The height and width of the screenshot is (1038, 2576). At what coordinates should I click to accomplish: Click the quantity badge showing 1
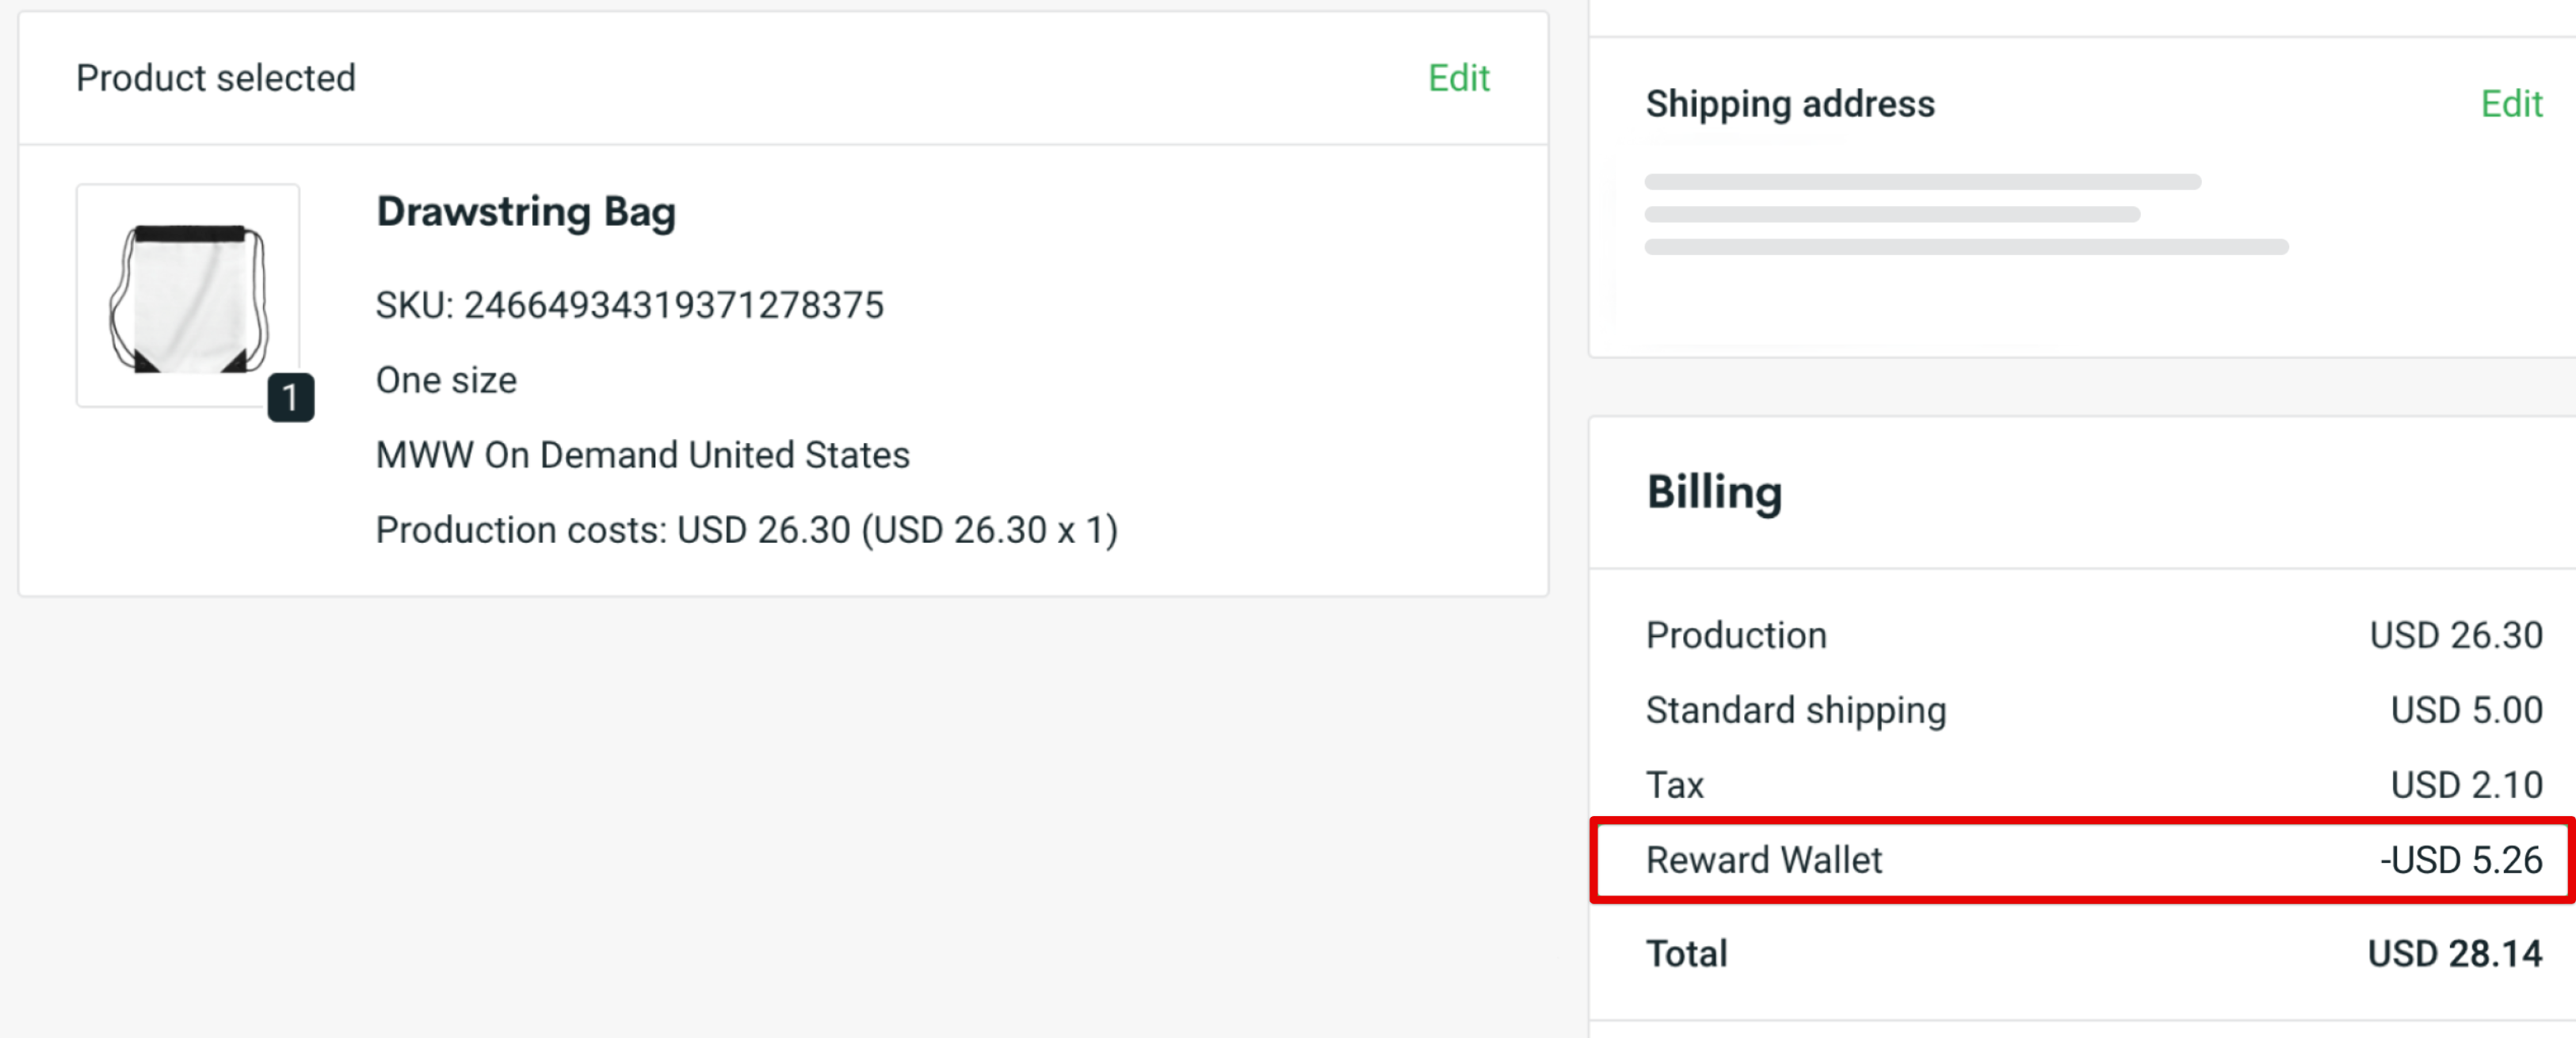coord(291,398)
